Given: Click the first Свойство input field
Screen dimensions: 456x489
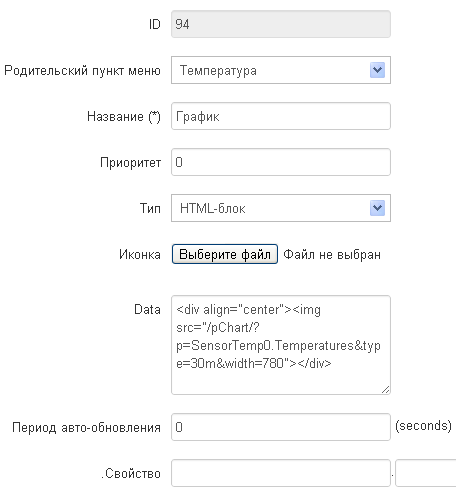Looking at the screenshot, I should pos(281,473).
